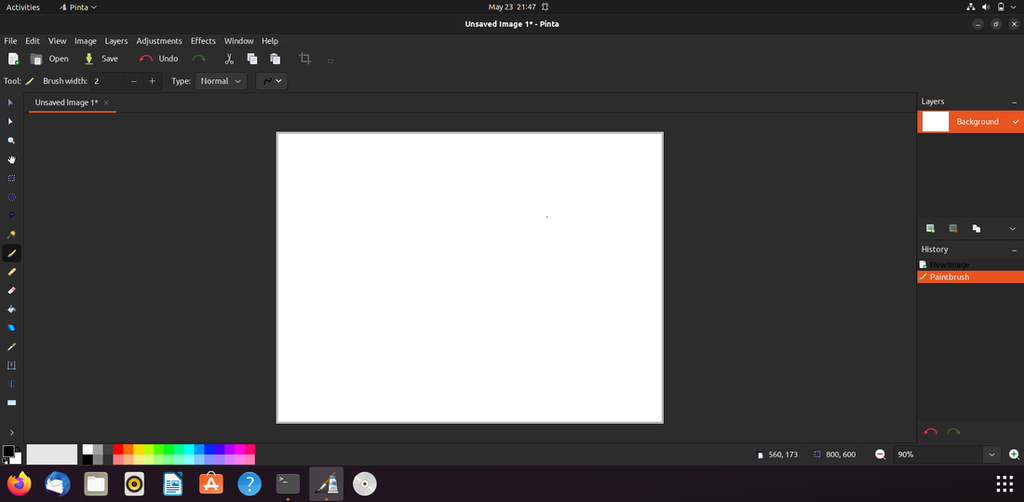Select the Pan hand tool
The height and width of the screenshot is (502, 1024).
click(11, 159)
